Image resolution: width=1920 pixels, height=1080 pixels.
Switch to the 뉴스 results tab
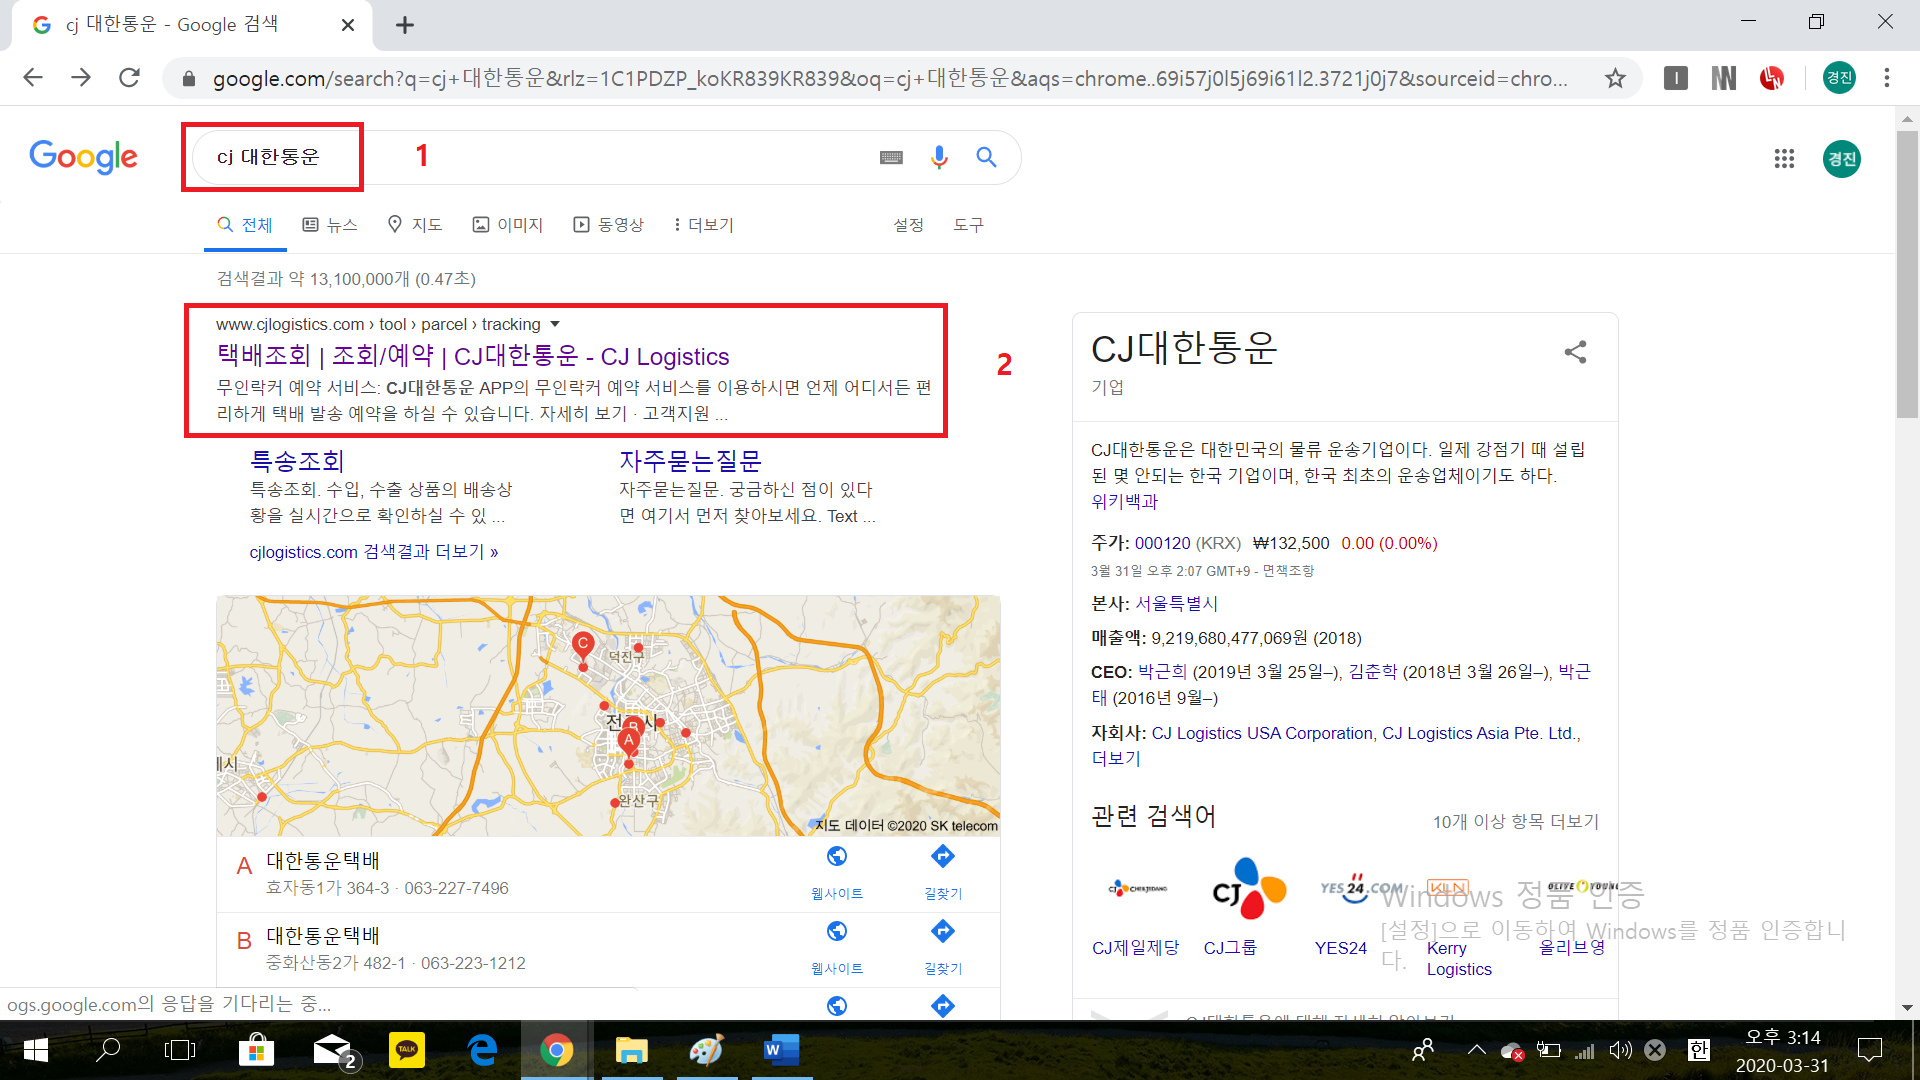[x=330, y=225]
